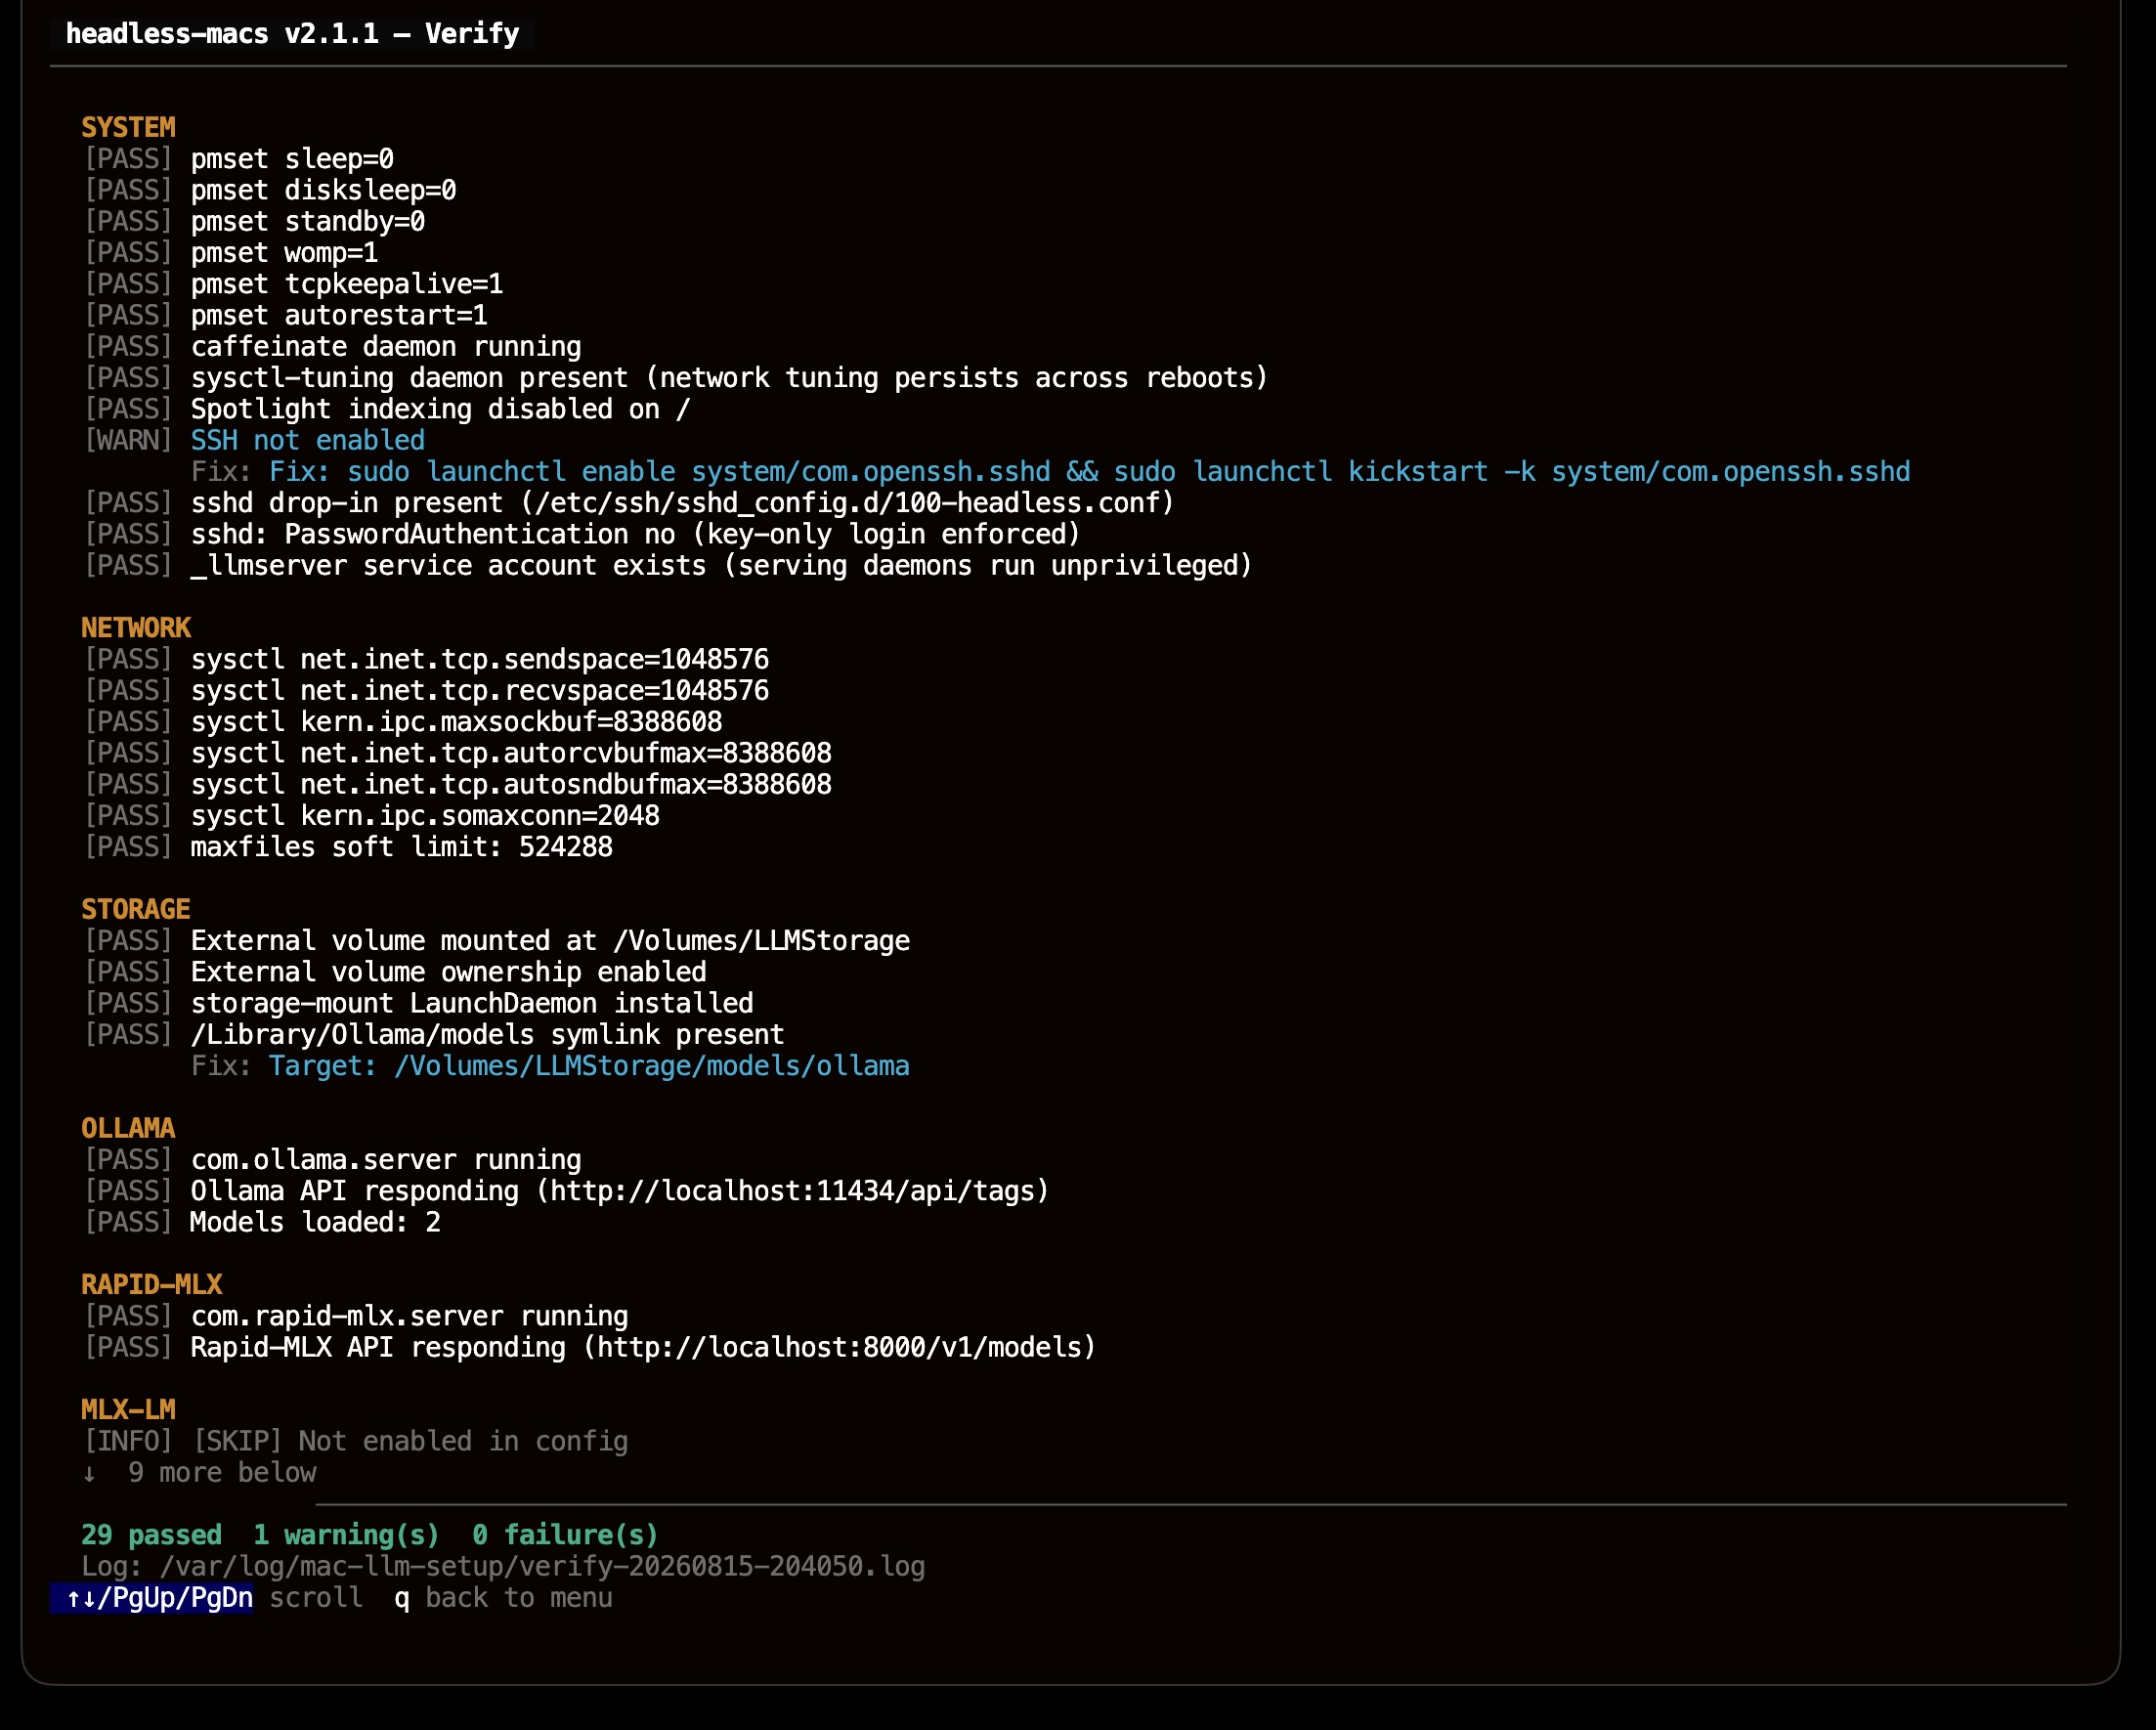Click the [INFO] status tag
This screenshot has height=1730, width=2156.
(128, 1442)
